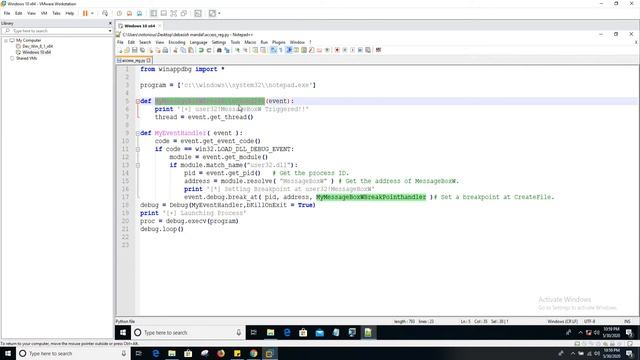
Task: Collapse the def fold marker on line 5
Action: tap(138, 101)
